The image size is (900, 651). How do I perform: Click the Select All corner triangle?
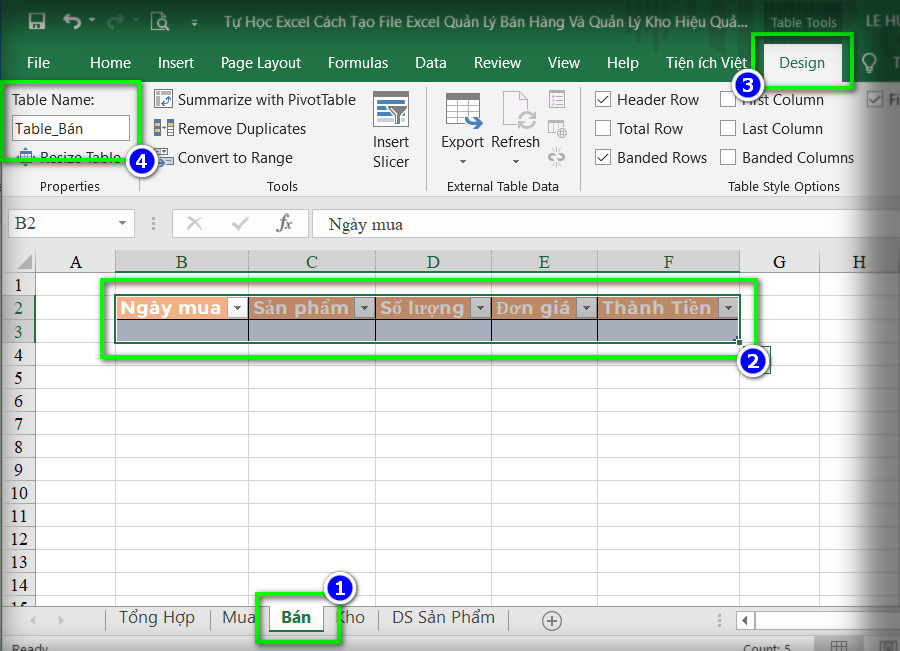click(24, 262)
